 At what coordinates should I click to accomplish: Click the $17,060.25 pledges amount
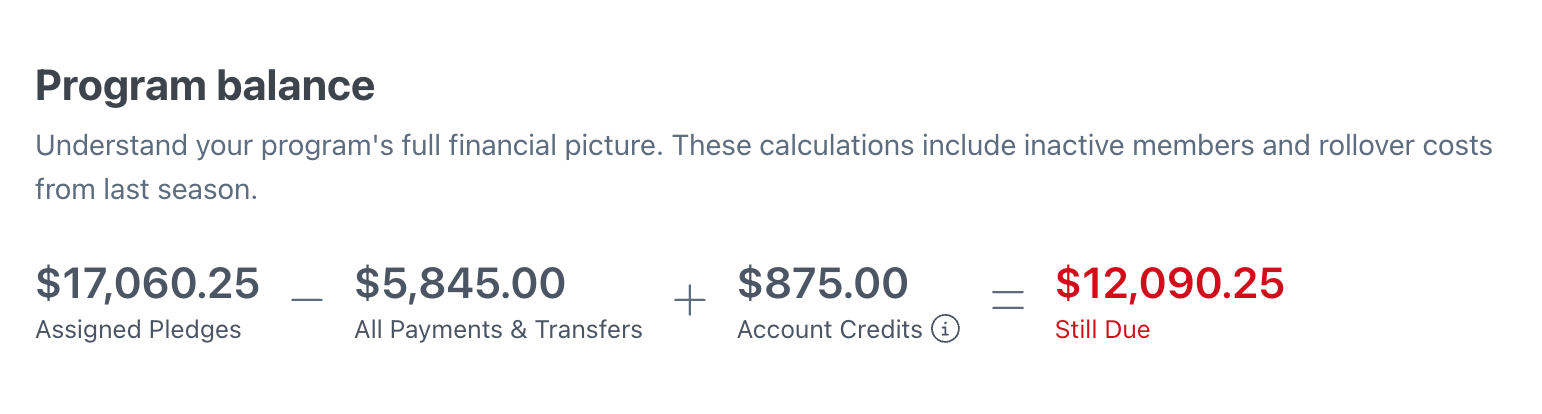(x=148, y=283)
